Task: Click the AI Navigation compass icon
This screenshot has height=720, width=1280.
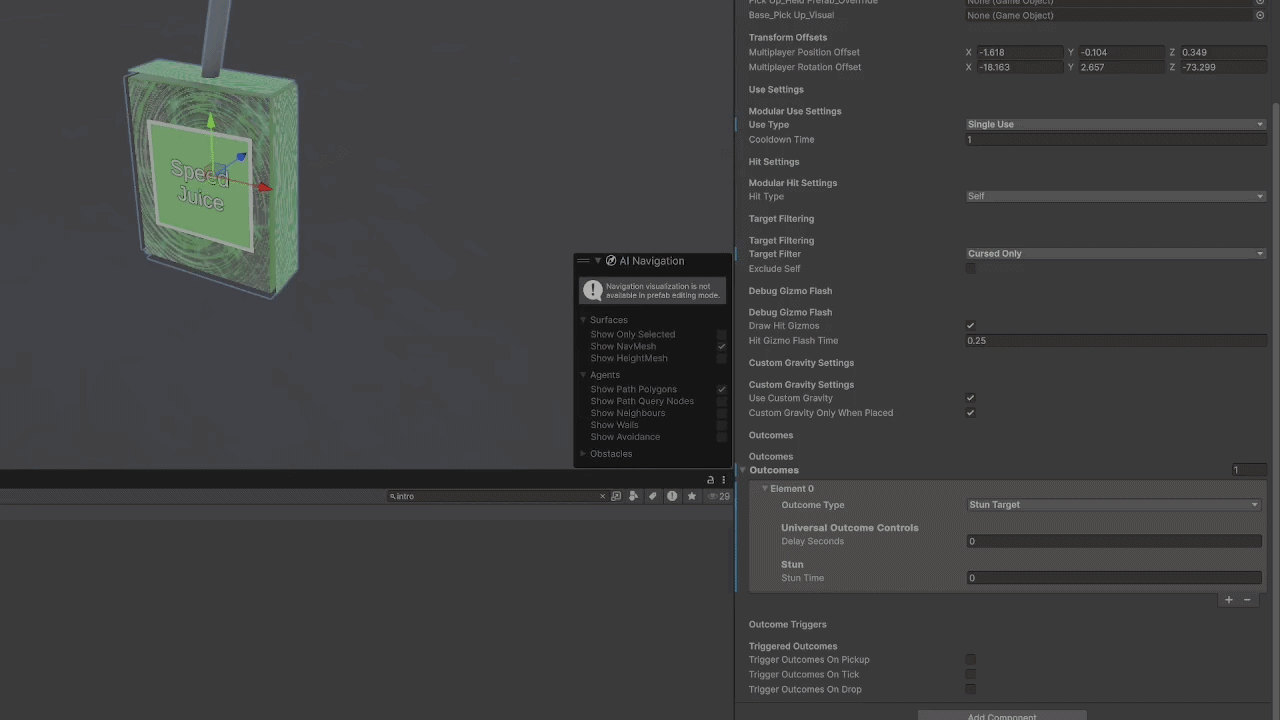Action: pos(611,261)
